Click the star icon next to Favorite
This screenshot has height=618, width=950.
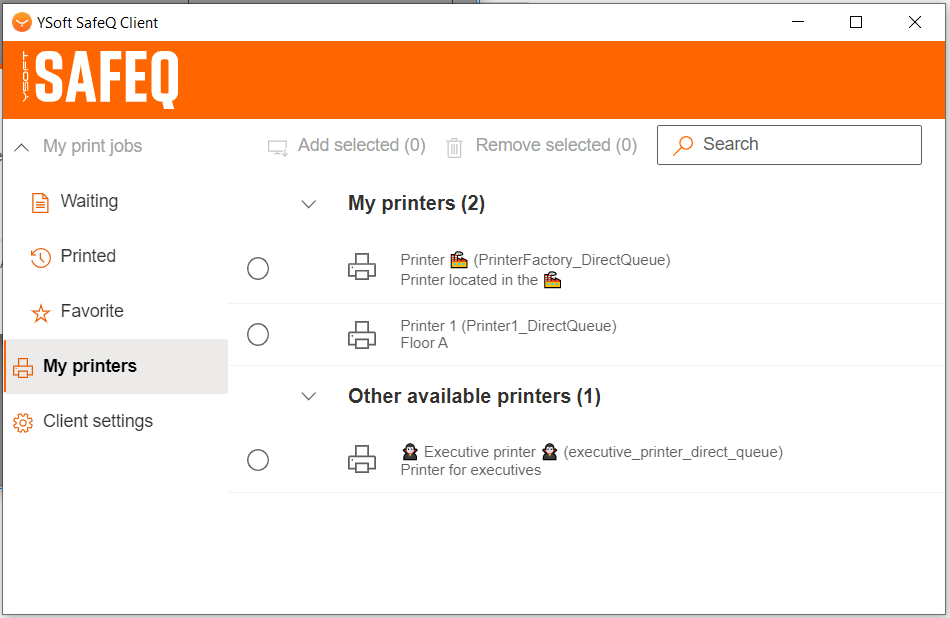tap(40, 312)
